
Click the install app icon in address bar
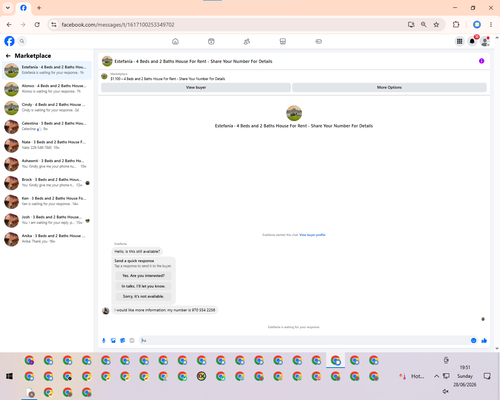click(411, 25)
